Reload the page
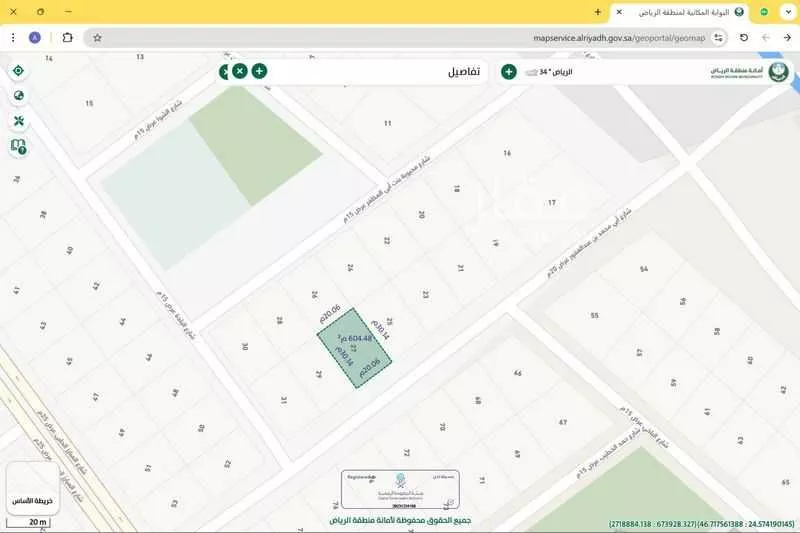This screenshot has height=533, width=800. click(x=743, y=38)
